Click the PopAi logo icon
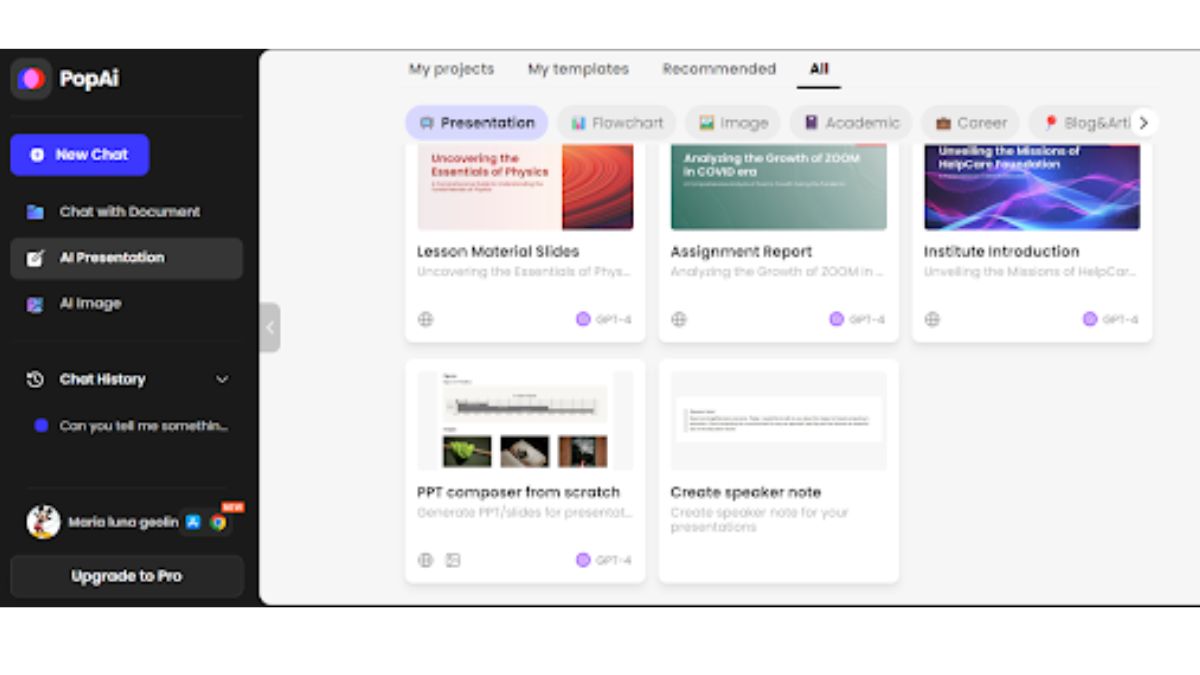Screen dimensions: 1200x675 31,79
